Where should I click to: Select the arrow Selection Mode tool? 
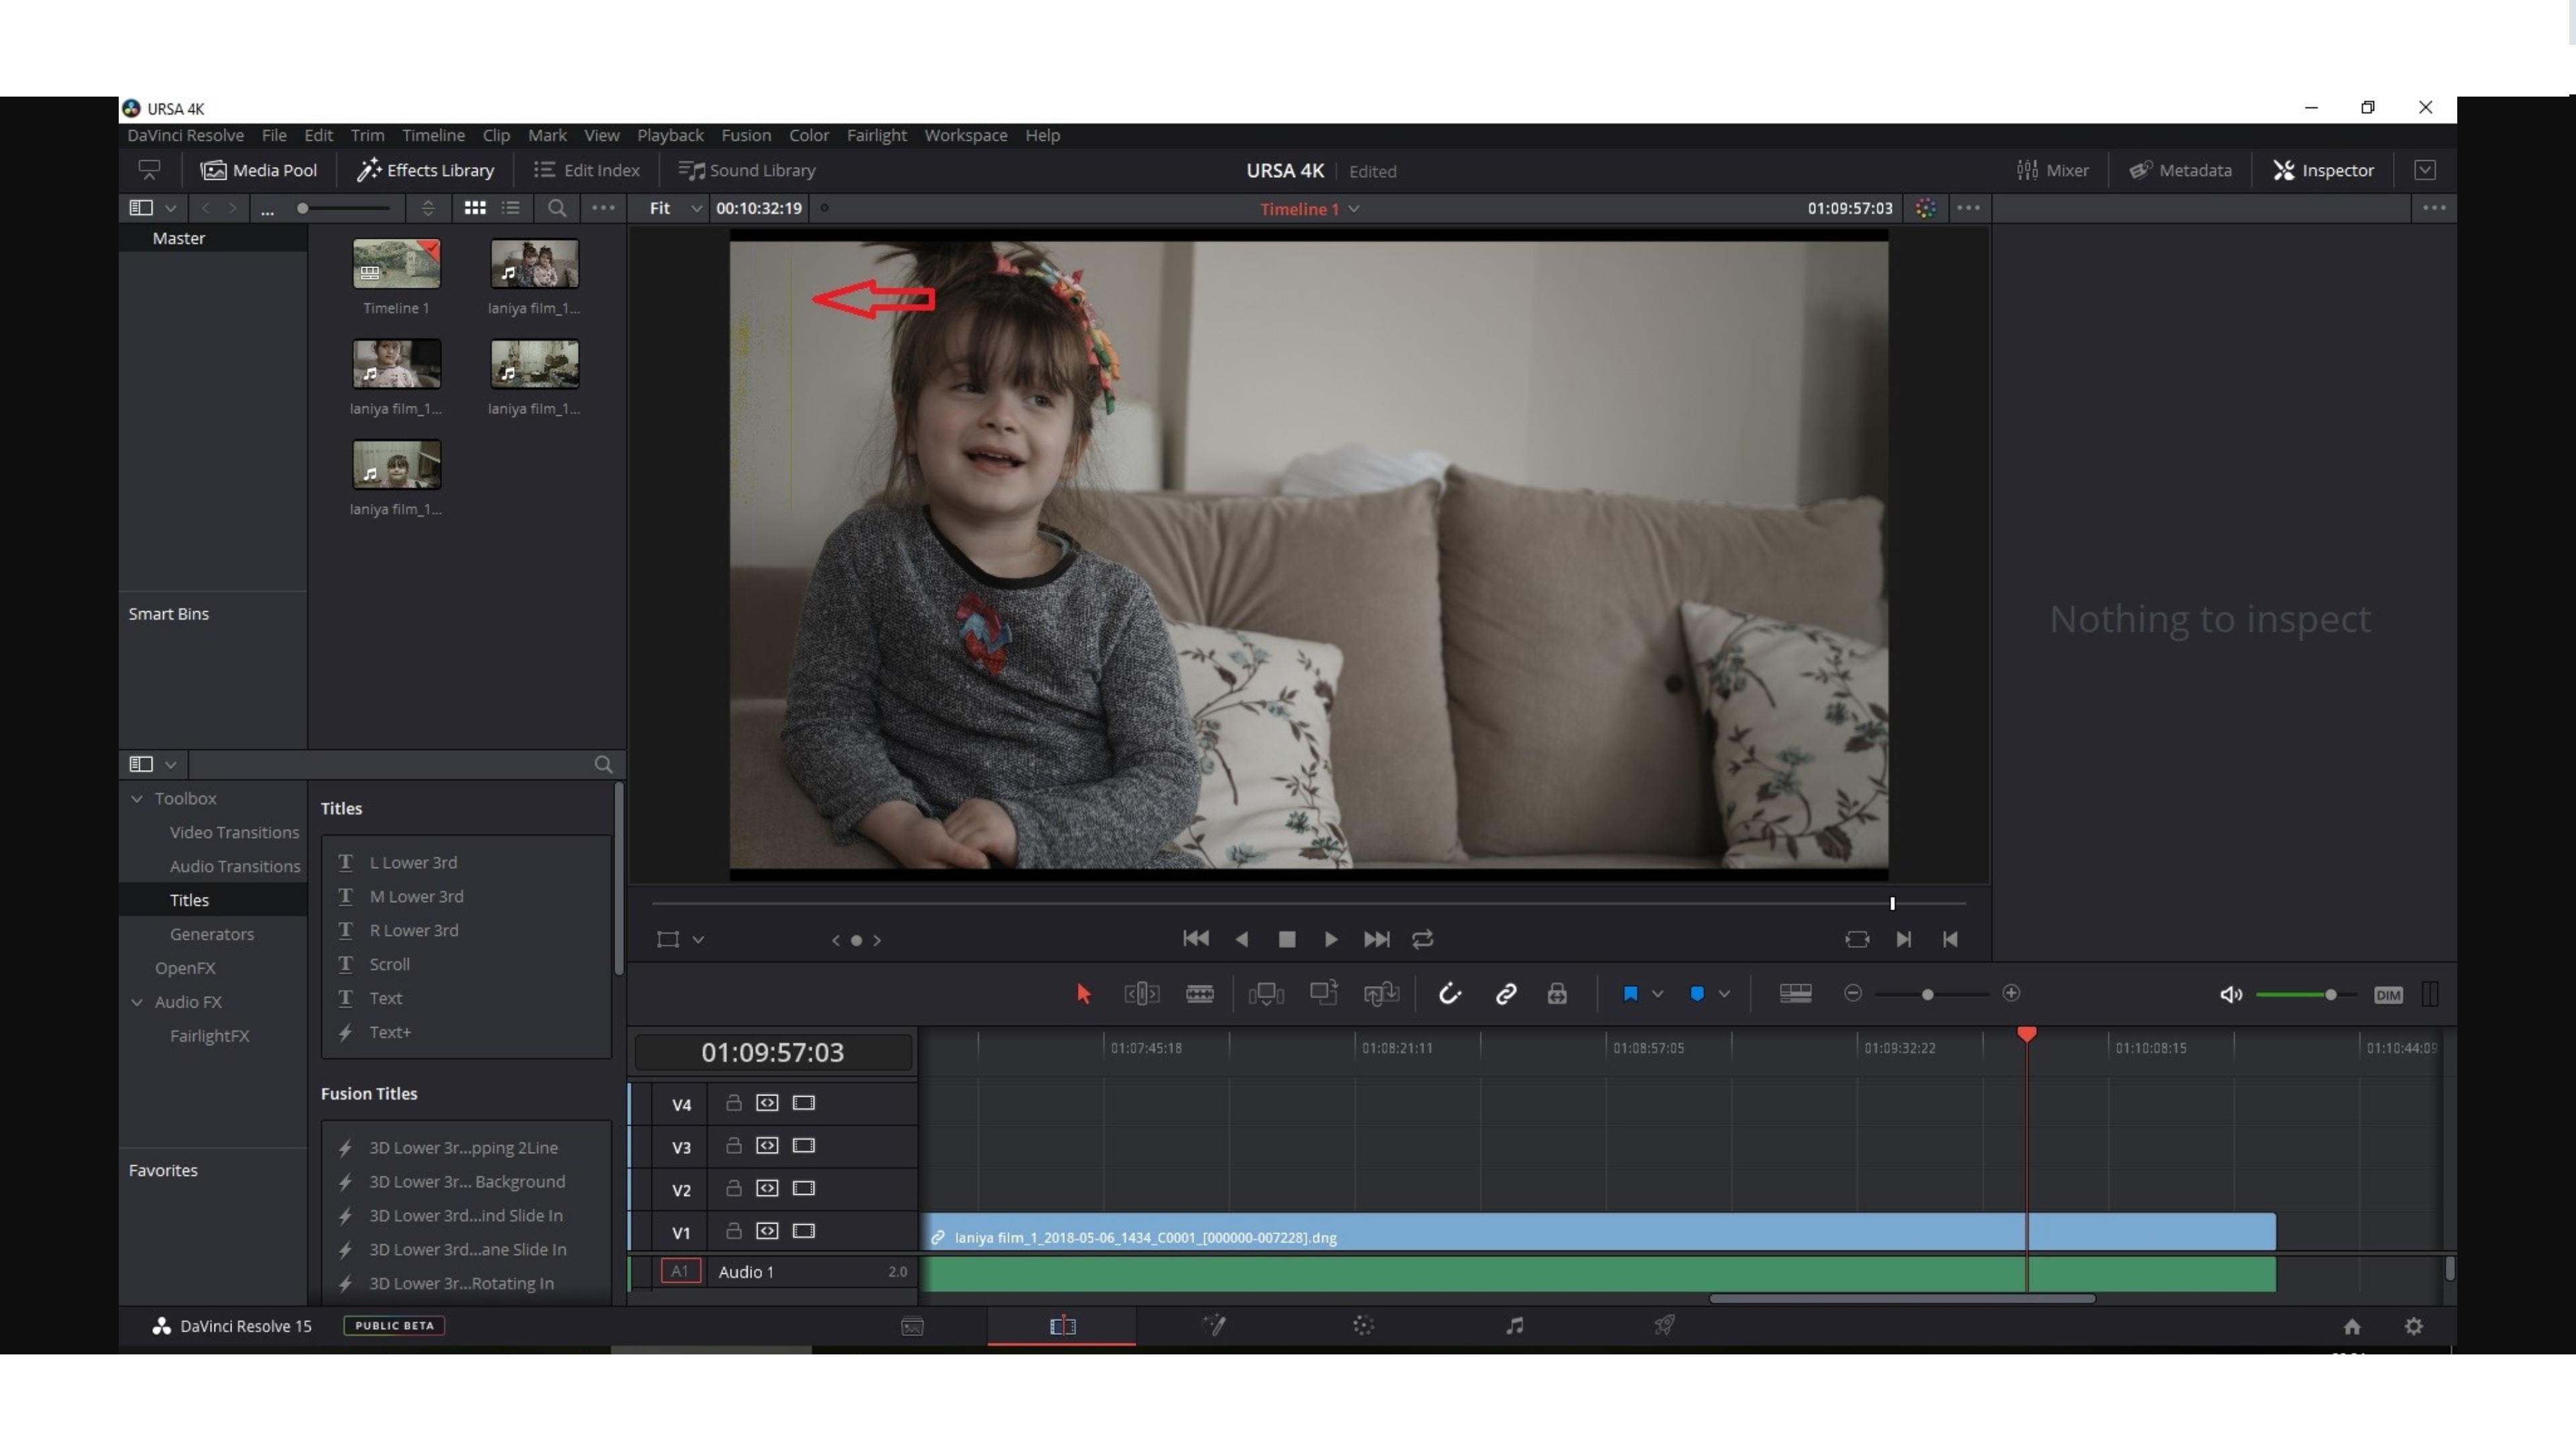click(1083, 994)
